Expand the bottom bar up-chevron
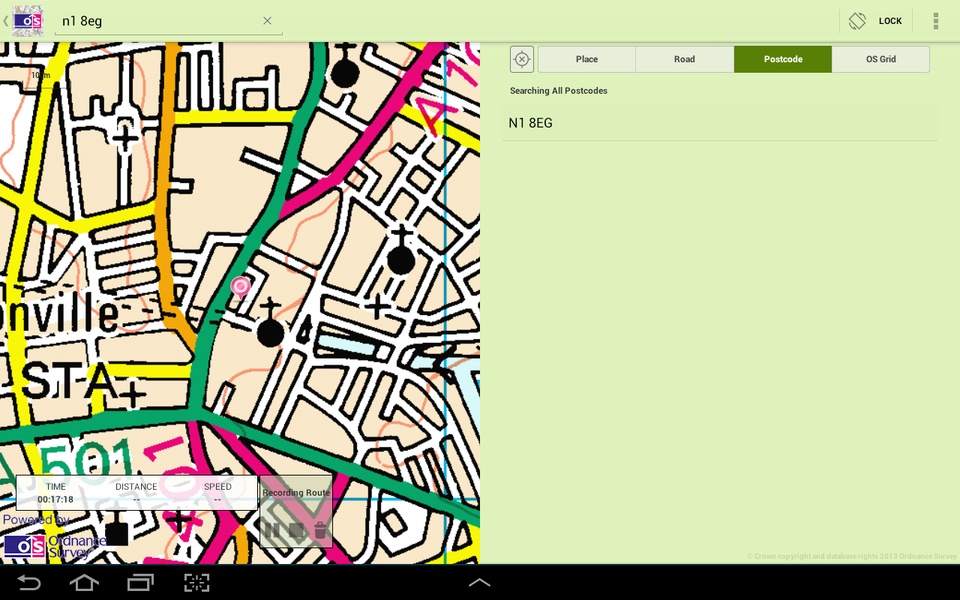The height and width of the screenshot is (600, 960). pos(479,582)
